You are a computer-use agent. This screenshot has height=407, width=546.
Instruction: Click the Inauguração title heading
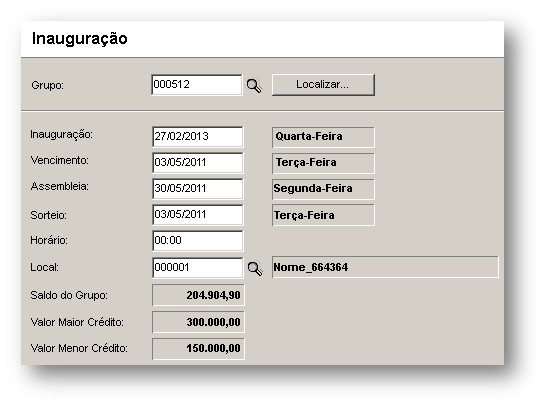(80, 39)
